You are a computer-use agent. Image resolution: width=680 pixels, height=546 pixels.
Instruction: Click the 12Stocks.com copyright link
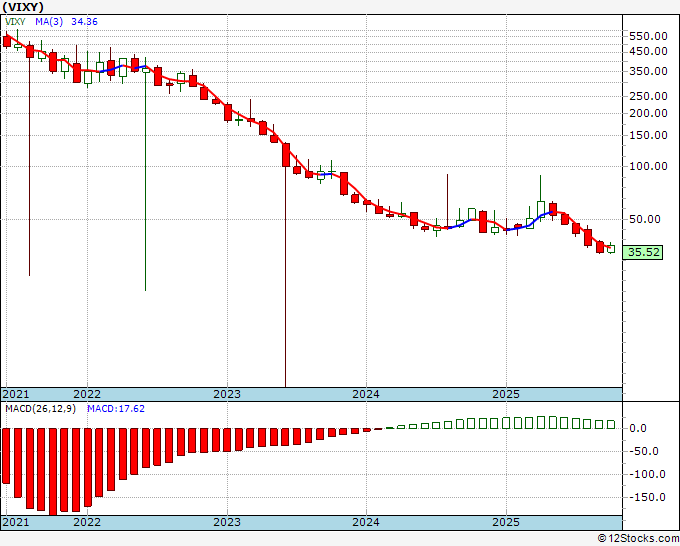638,539
